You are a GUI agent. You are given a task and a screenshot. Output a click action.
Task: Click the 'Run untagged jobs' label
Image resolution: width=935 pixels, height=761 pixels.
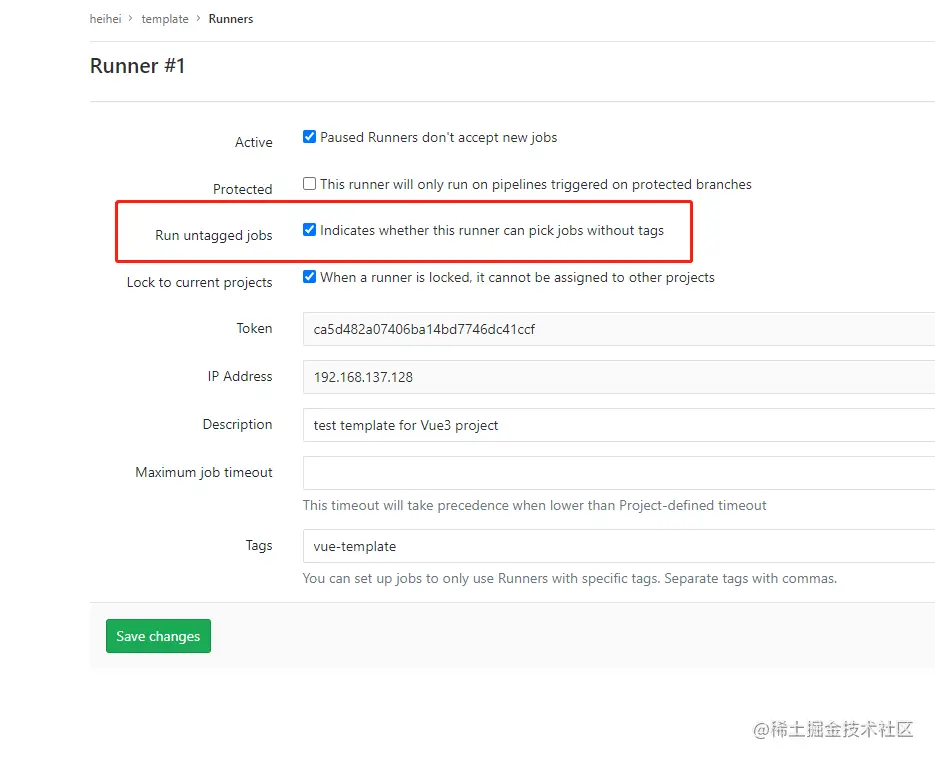point(213,236)
